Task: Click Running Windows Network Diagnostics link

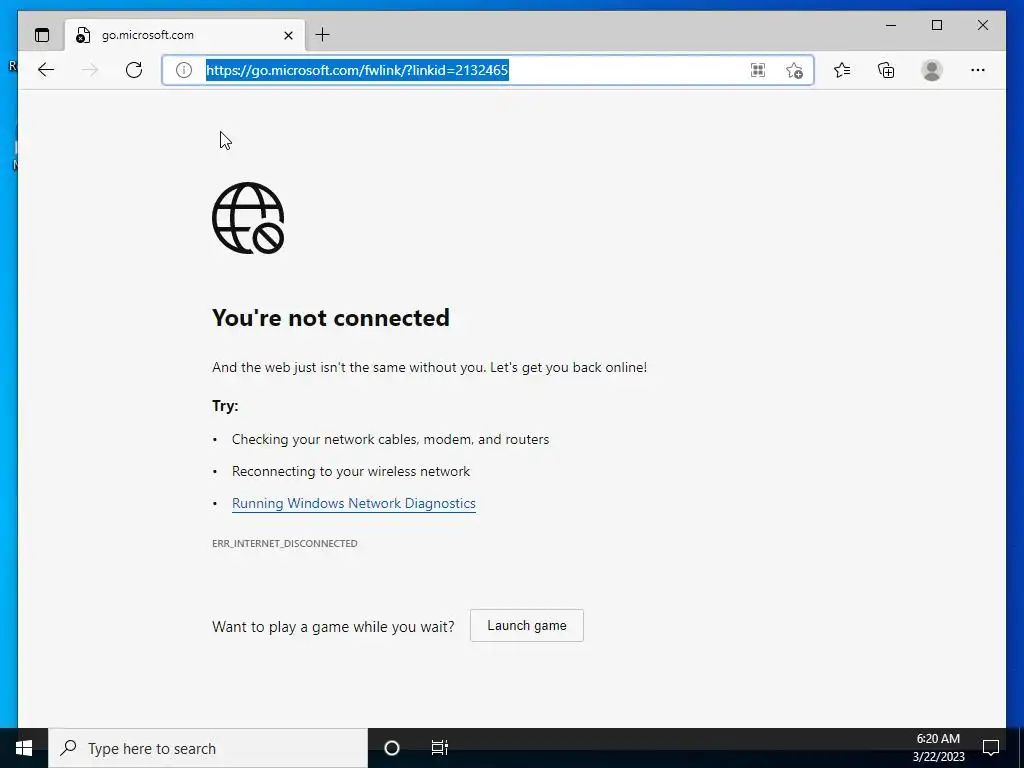Action: [353, 504]
